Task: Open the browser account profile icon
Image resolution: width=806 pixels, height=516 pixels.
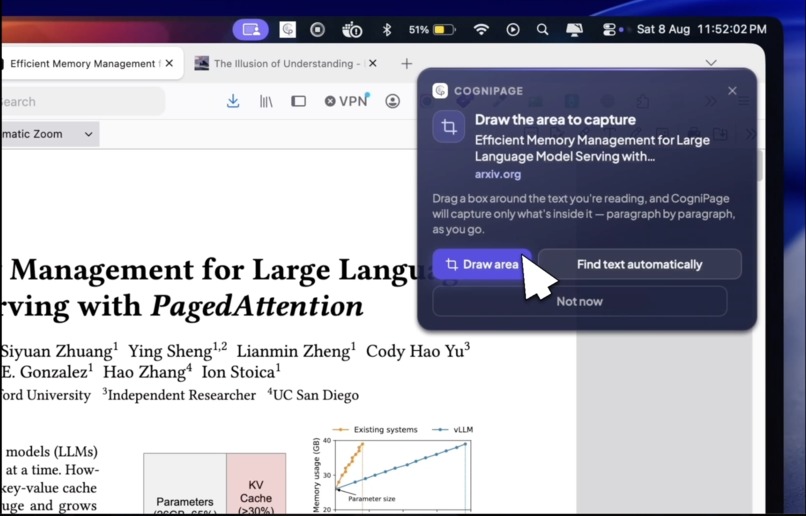Action: (x=392, y=101)
